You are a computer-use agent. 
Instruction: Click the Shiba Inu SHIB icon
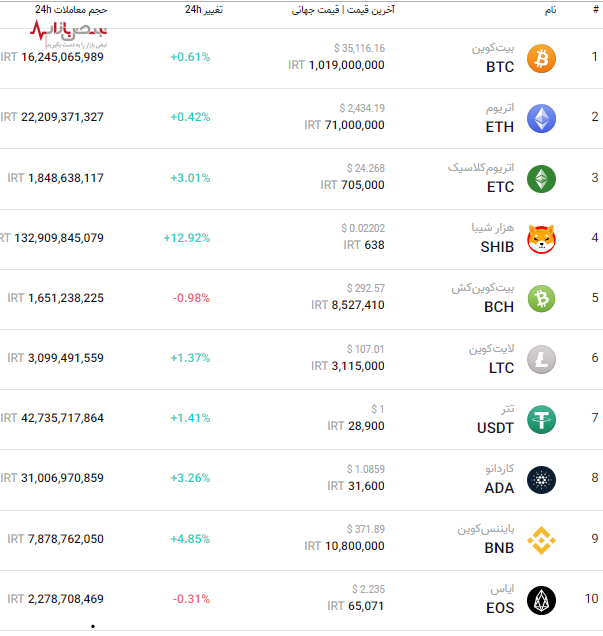click(541, 238)
